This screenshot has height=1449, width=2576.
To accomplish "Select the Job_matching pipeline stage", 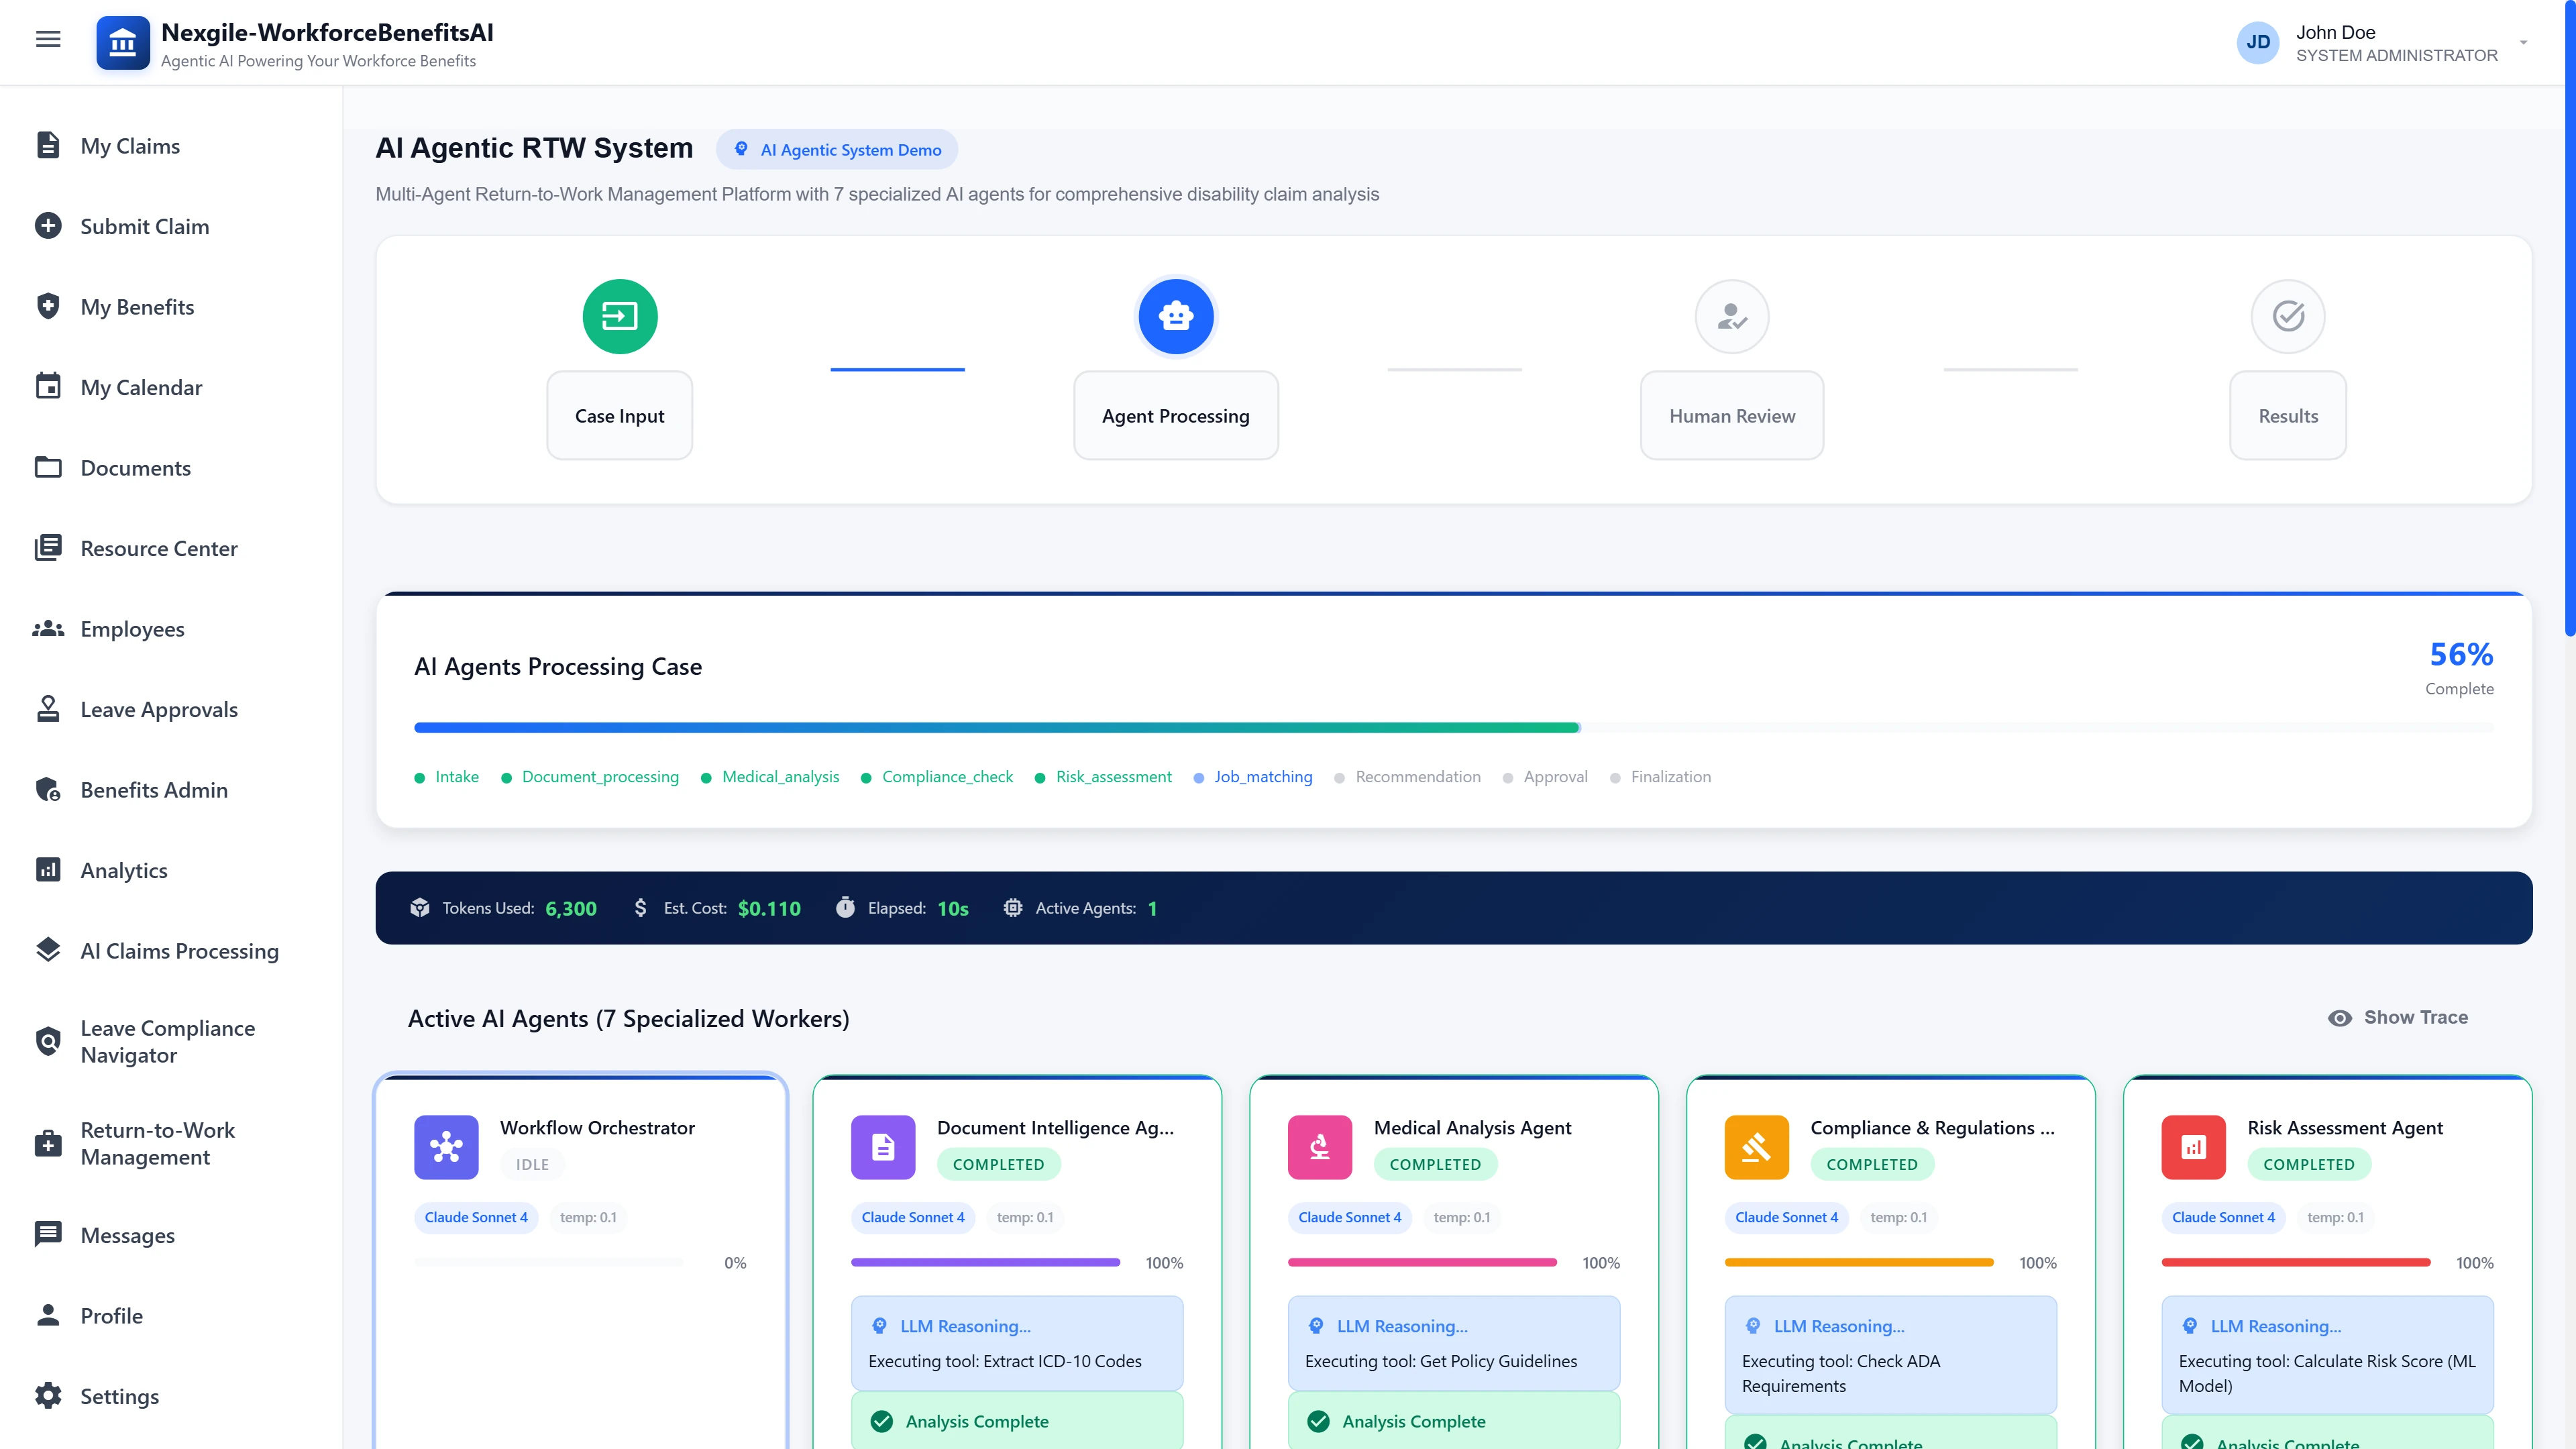I will tap(1262, 776).
